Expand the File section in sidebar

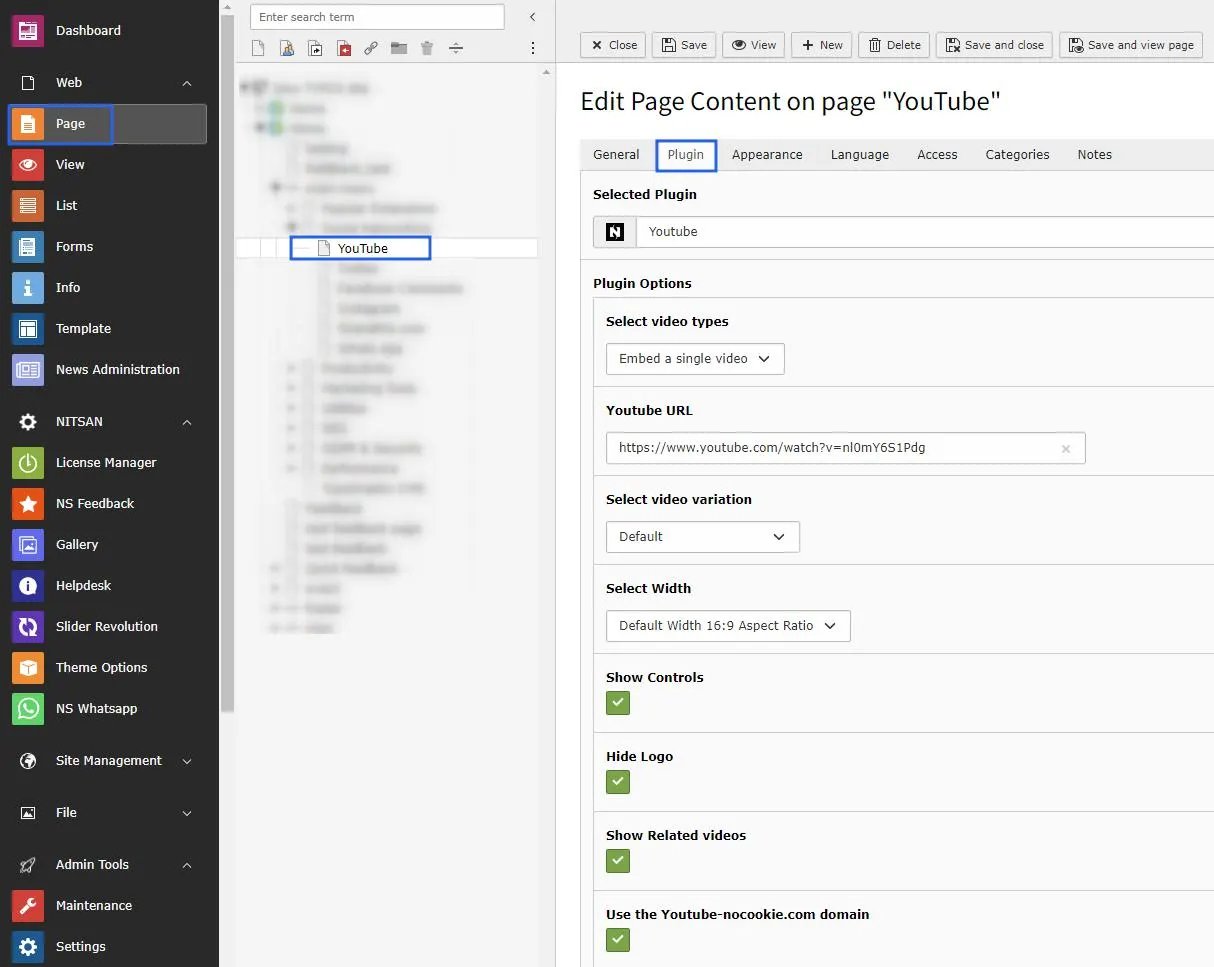tap(187, 813)
